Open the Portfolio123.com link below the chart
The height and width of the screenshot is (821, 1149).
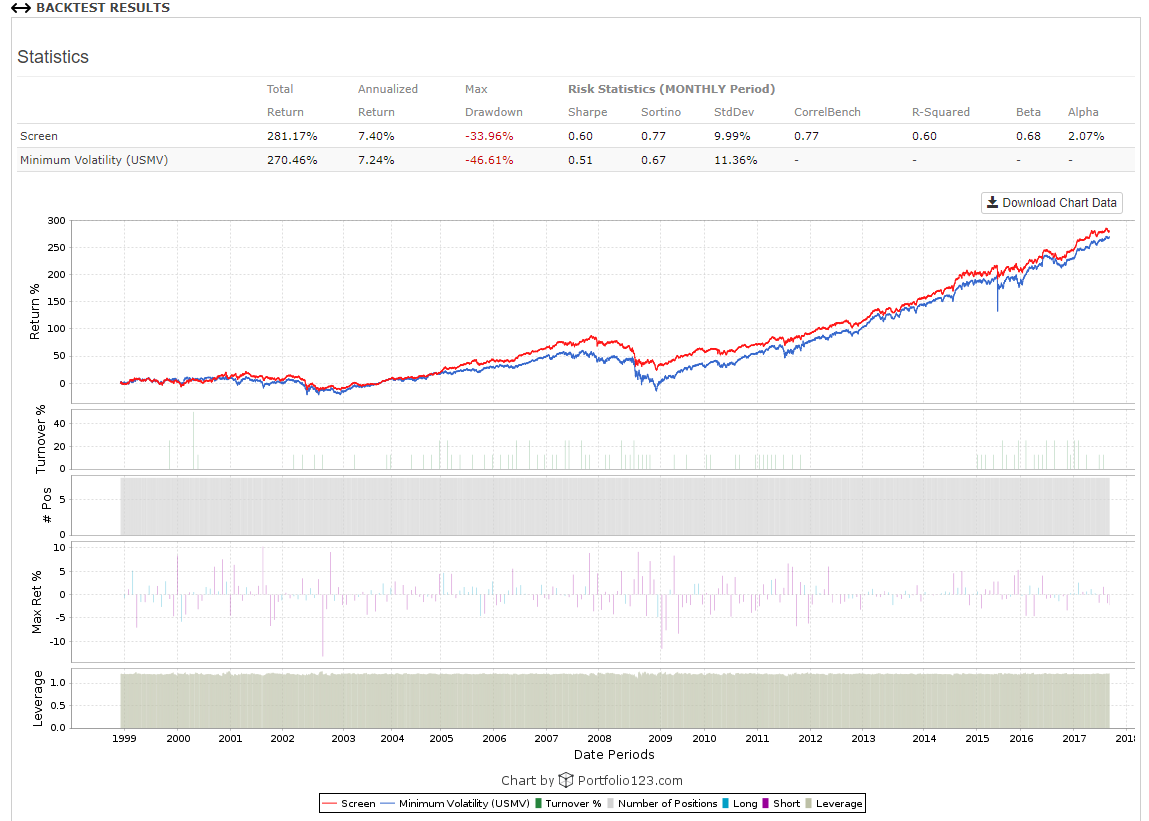pyautogui.click(x=630, y=780)
